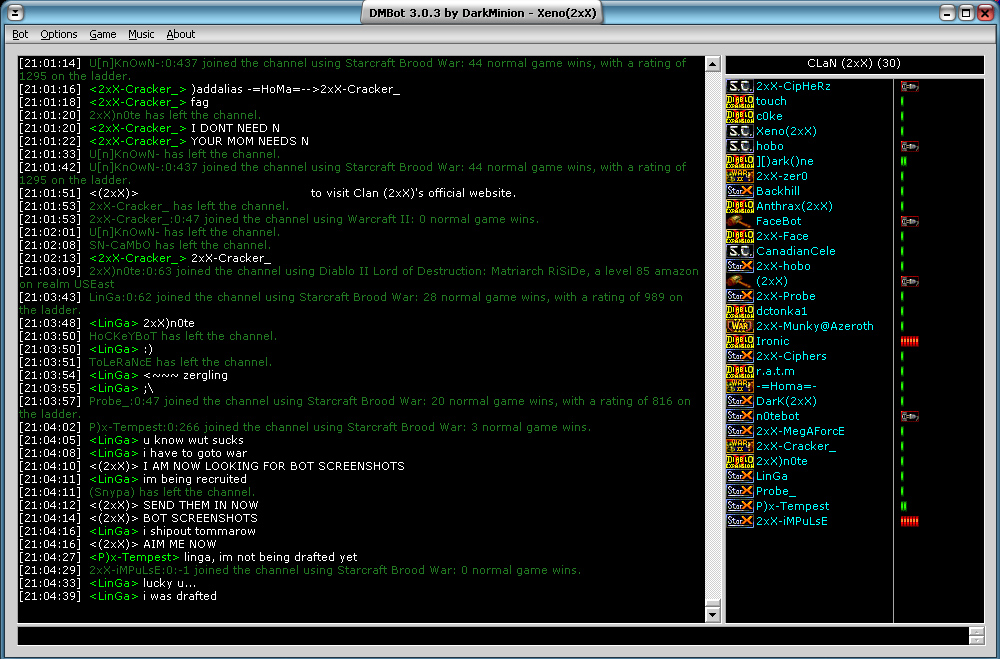
Task: Click the Diablo icon next to c0ke
Action: coord(740,116)
